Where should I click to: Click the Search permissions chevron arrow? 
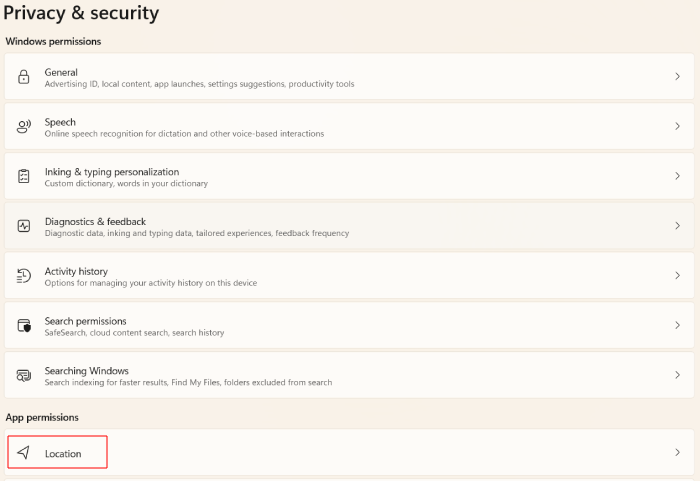pos(677,326)
